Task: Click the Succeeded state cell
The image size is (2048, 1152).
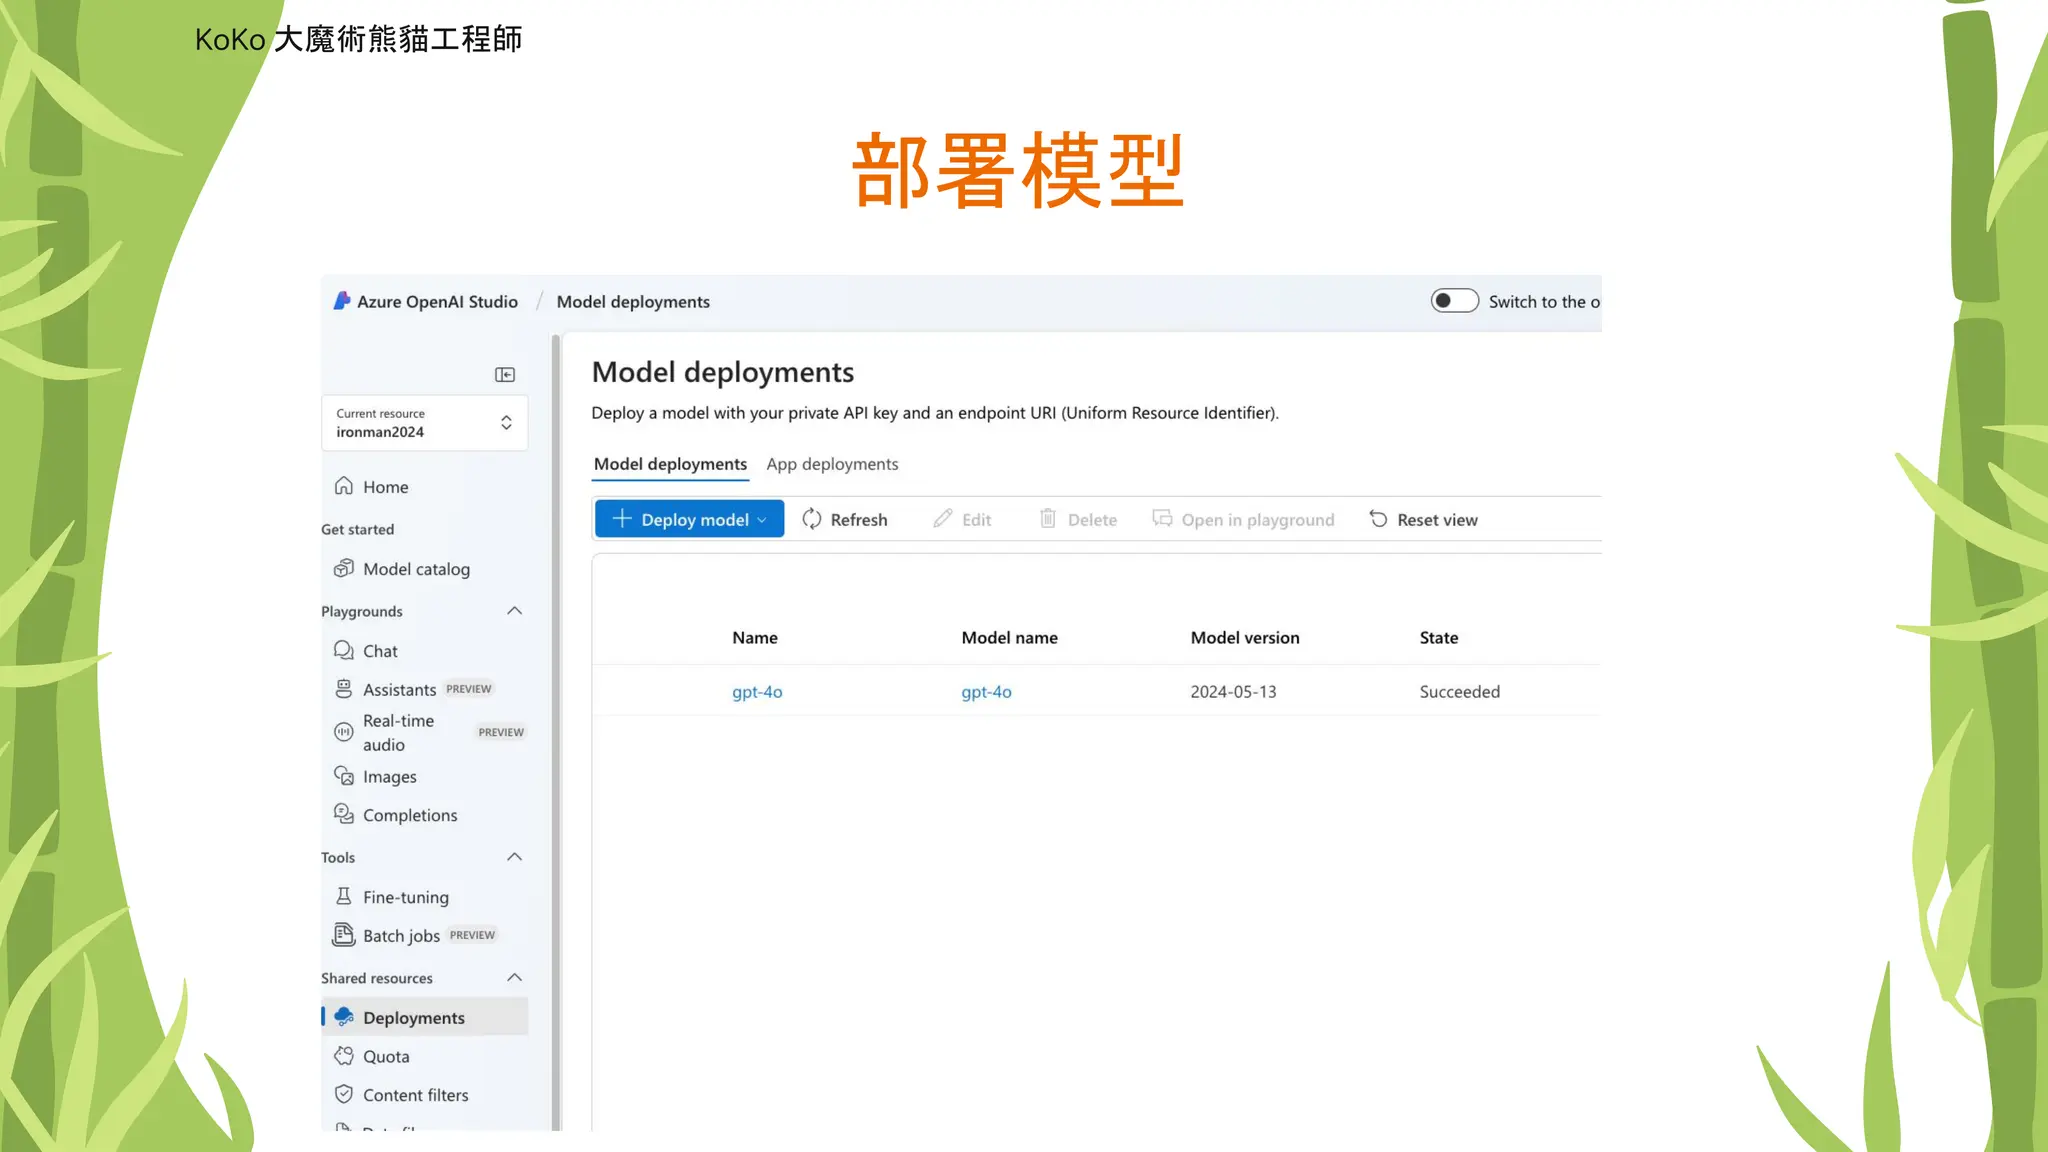Action: [x=1459, y=691]
